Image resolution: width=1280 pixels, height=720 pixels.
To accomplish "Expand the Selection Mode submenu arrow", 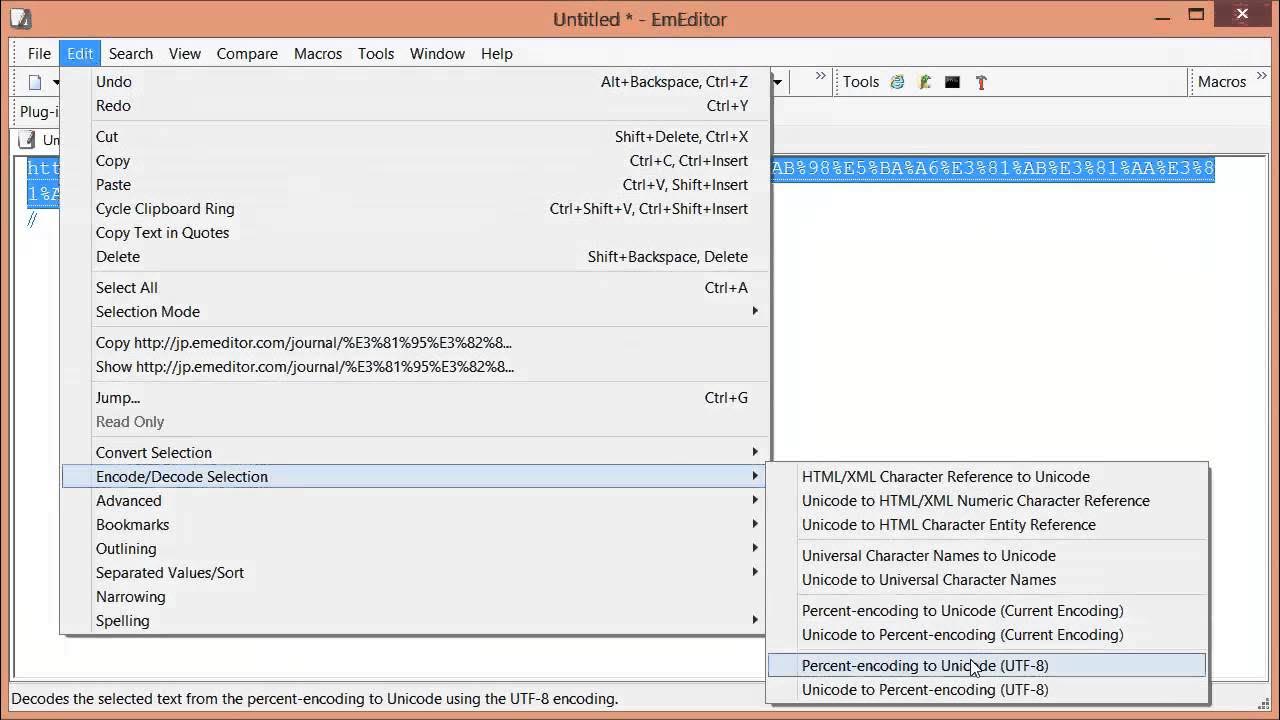I will [755, 311].
